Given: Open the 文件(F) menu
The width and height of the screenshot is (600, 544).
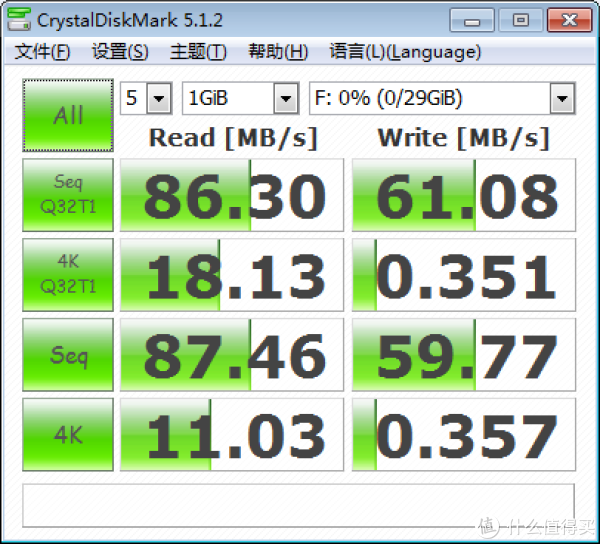Looking at the screenshot, I should pyautogui.click(x=42, y=52).
